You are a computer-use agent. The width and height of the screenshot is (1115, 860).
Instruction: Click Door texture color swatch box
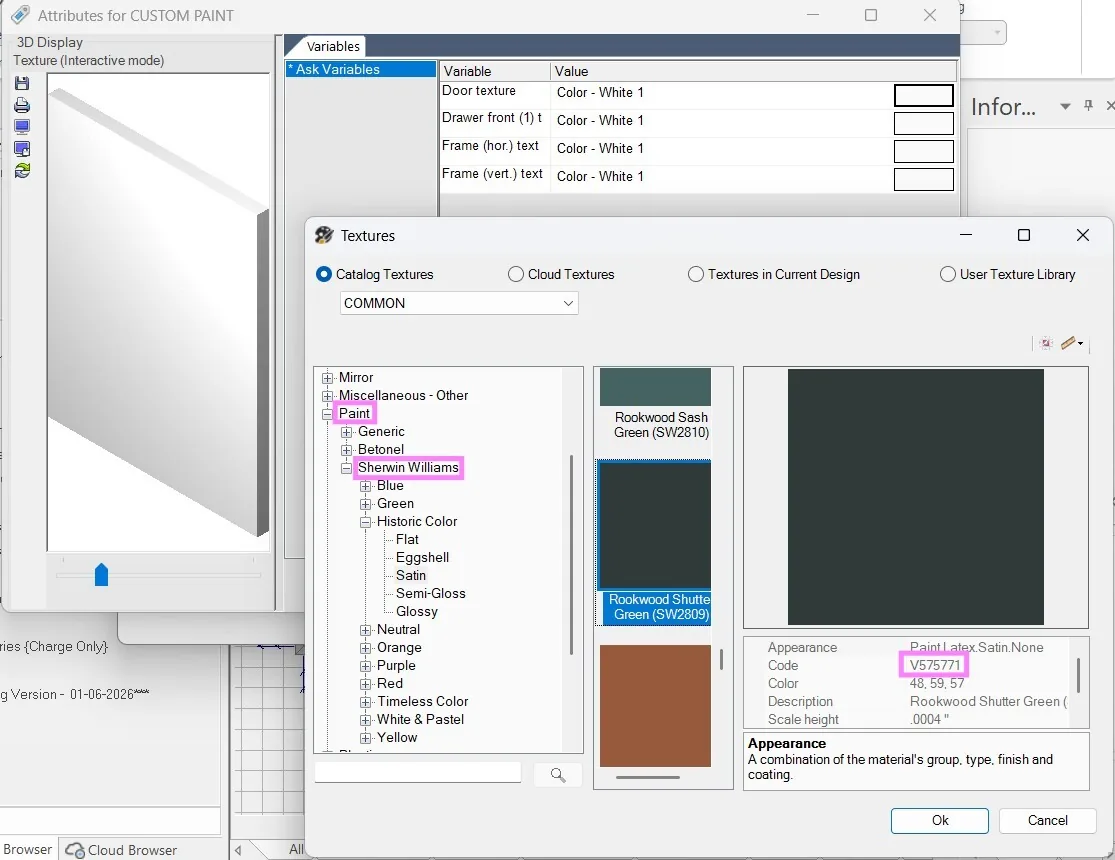click(x=923, y=95)
